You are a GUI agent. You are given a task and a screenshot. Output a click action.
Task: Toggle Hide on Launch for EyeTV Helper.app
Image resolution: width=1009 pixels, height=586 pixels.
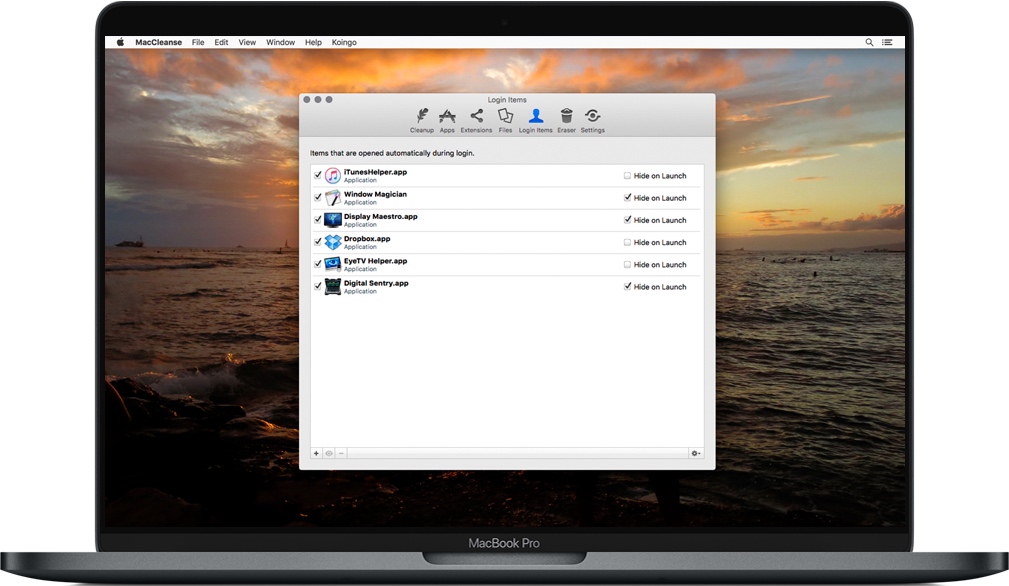pos(628,265)
